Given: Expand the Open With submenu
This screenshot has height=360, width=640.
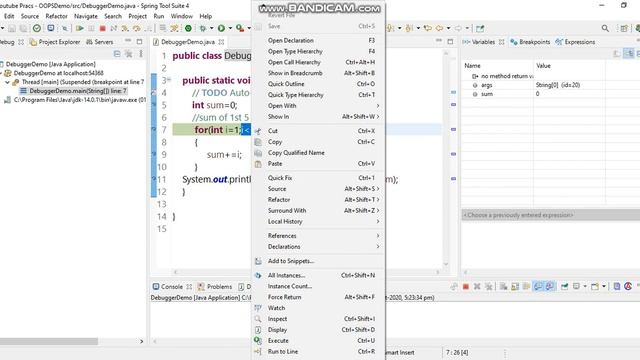Looking at the screenshot, I should tap(318, 106).
